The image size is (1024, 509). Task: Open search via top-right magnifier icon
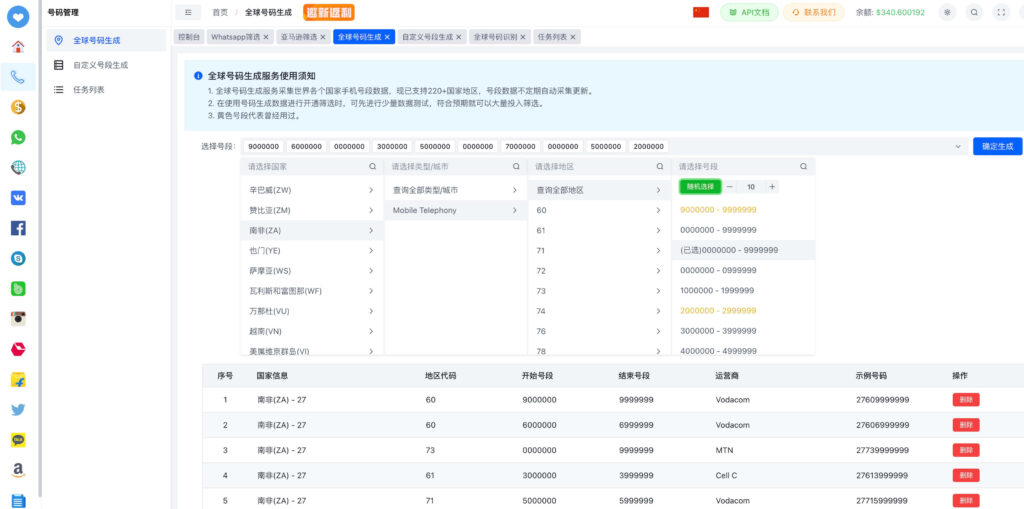974,12
